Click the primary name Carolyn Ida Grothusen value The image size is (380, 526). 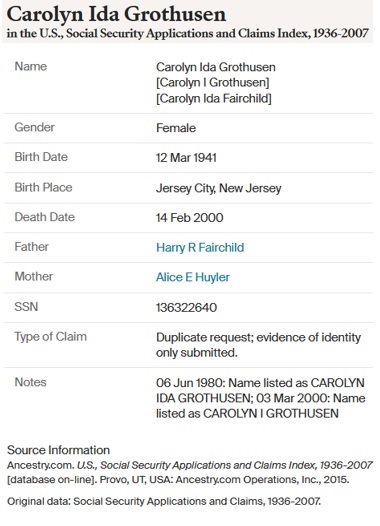216,67
